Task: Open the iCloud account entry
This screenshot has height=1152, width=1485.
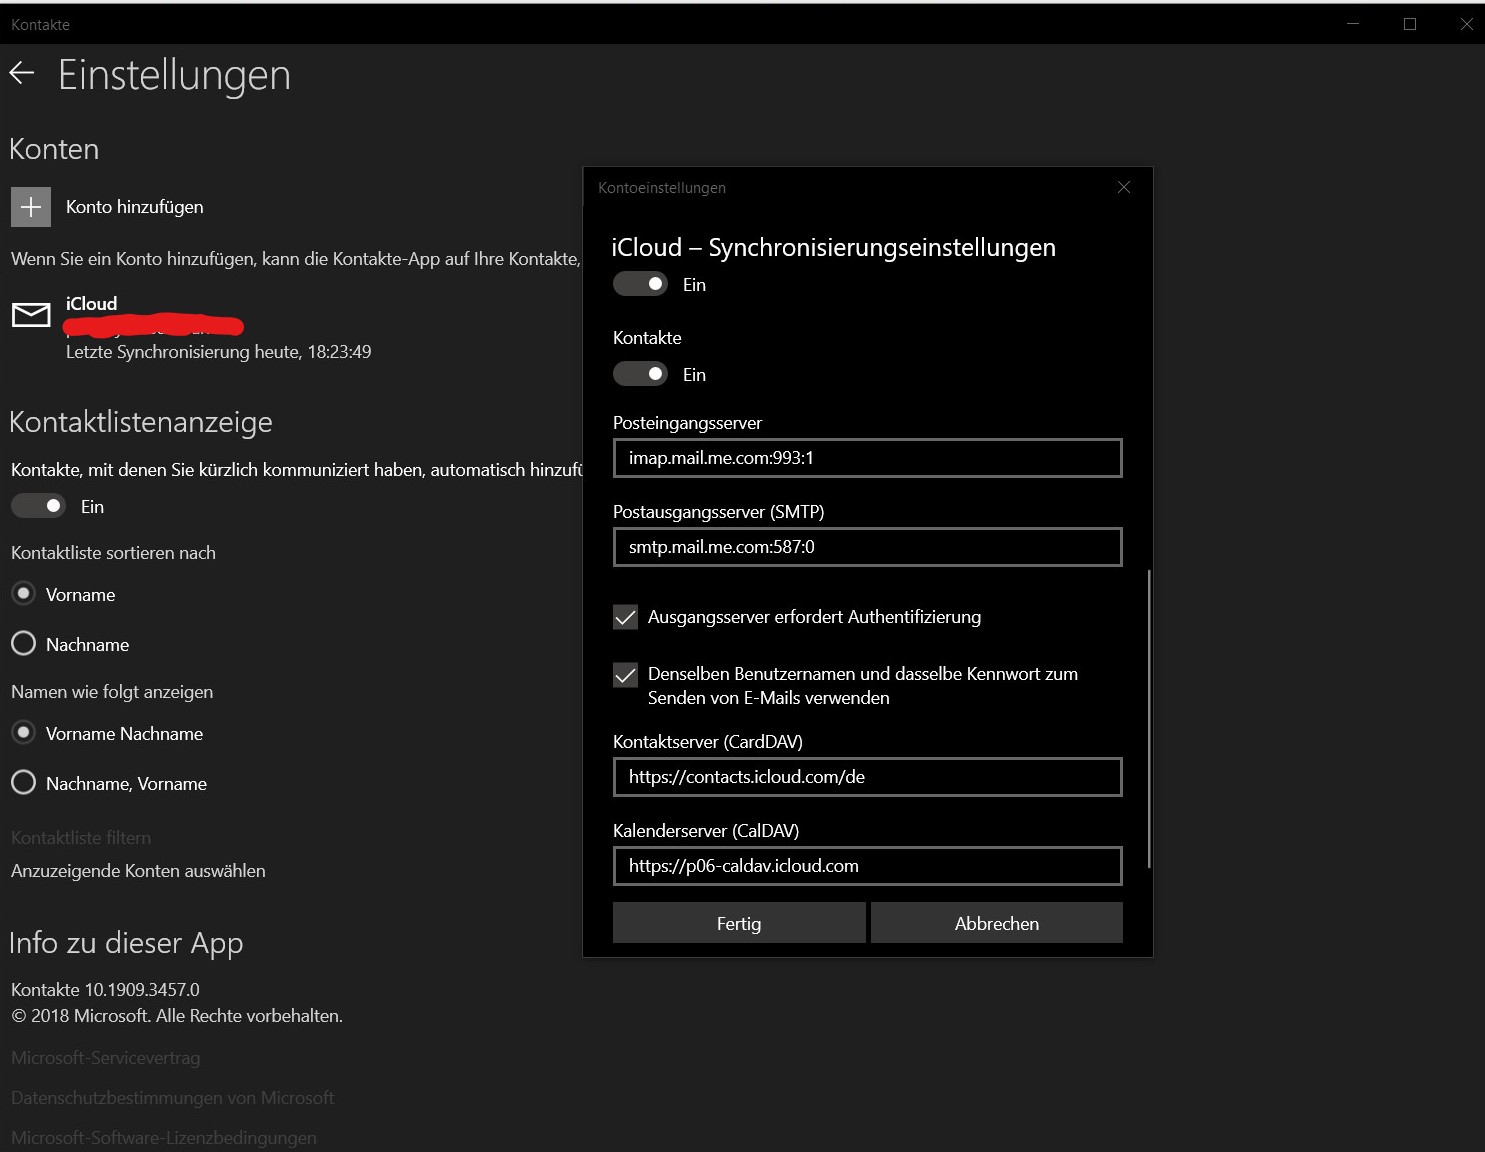Action: coord(190,327)
